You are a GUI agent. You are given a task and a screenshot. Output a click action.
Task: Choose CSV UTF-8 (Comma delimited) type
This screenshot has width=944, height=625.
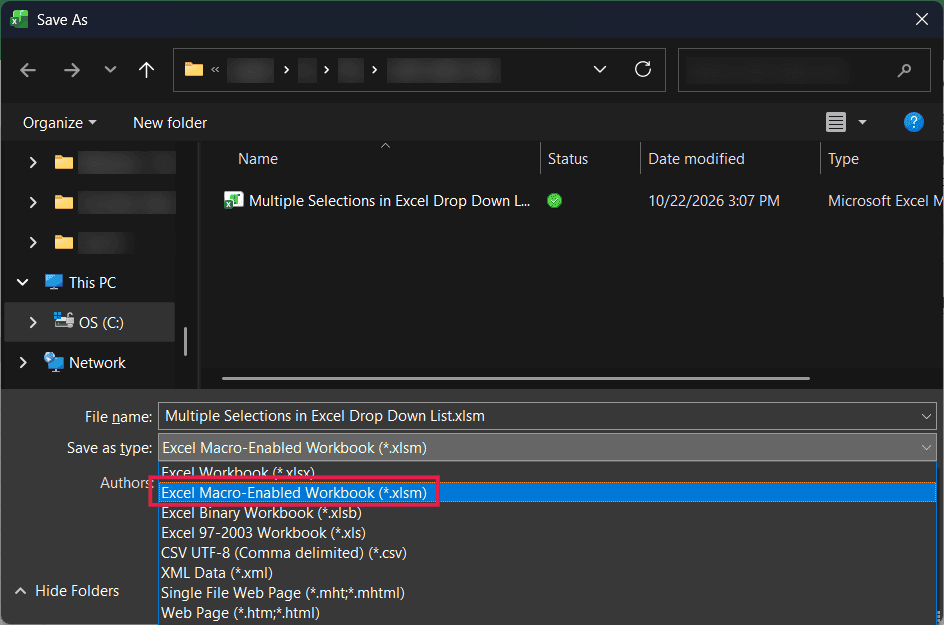(x=547, y=553)
